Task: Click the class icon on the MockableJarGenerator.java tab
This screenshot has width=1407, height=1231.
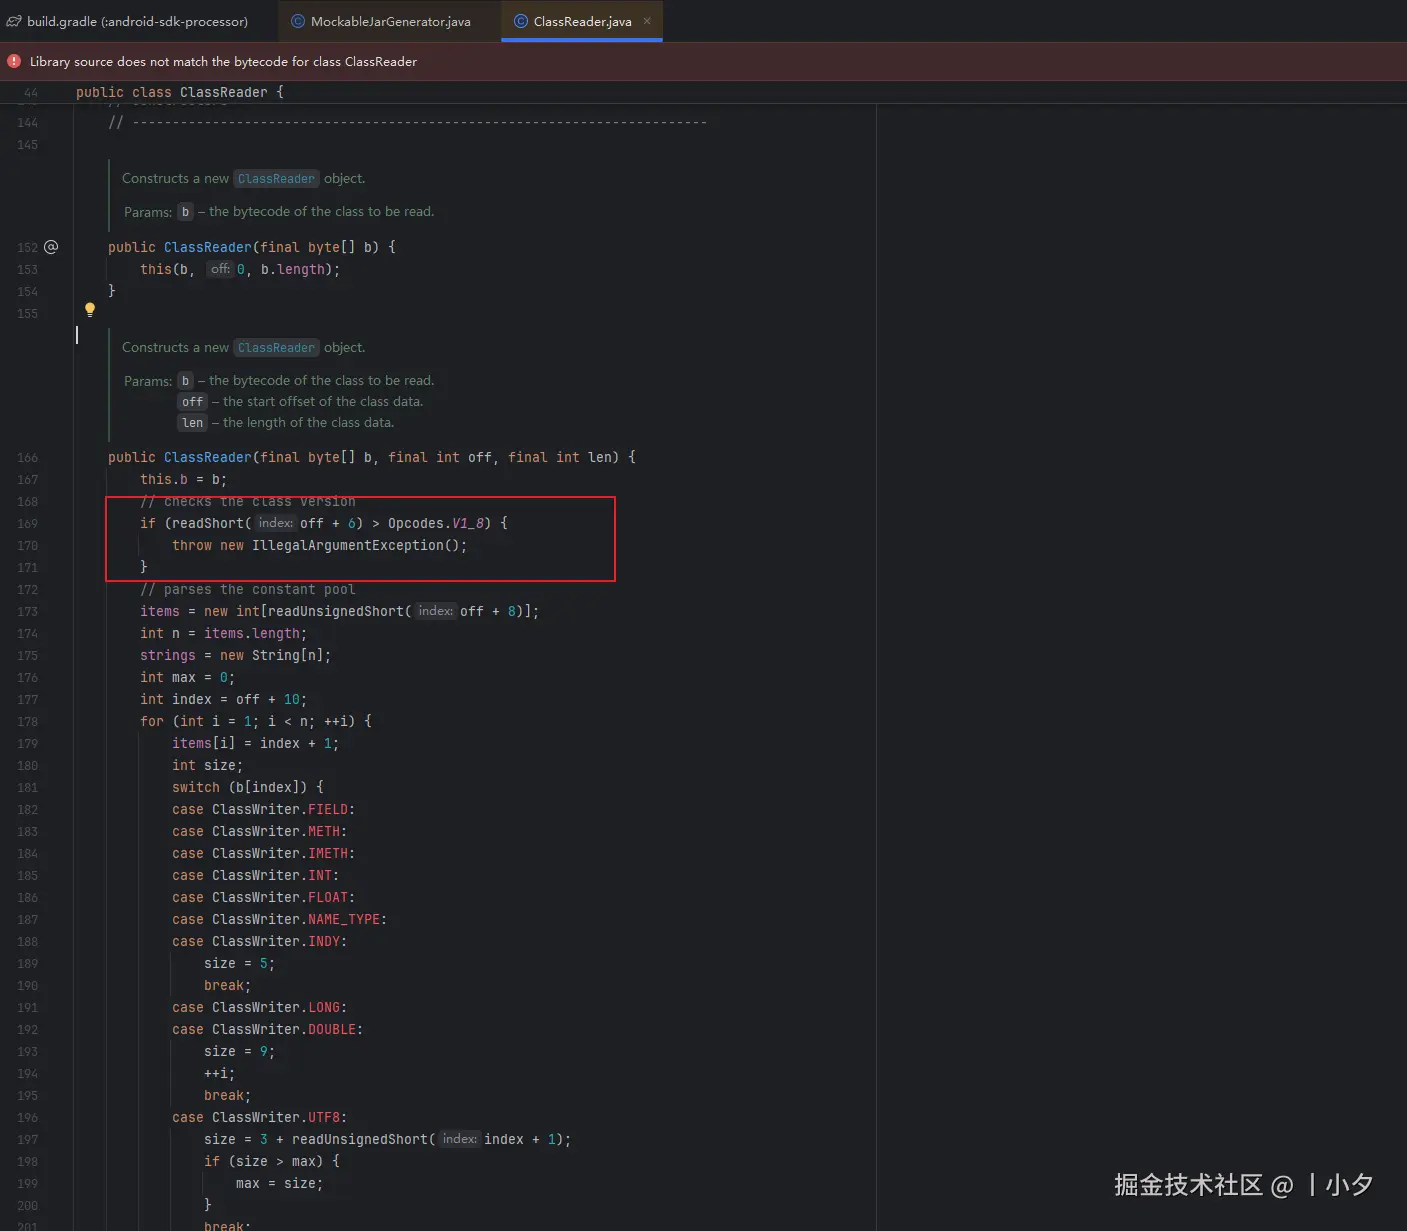Action: (x=298, y=21)
